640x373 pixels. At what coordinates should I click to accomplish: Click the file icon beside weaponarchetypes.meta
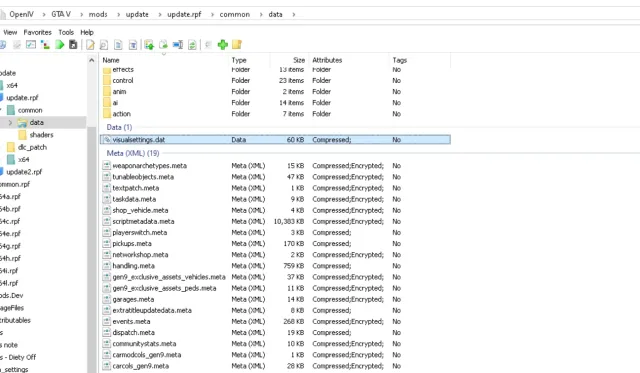[x=107, y=166]
